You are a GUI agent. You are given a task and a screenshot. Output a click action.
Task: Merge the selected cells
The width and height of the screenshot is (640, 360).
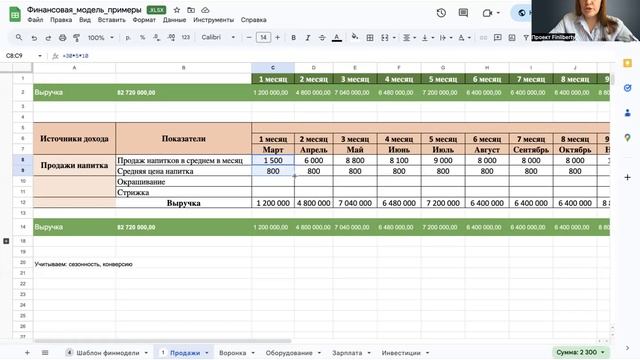click(384, 38)
